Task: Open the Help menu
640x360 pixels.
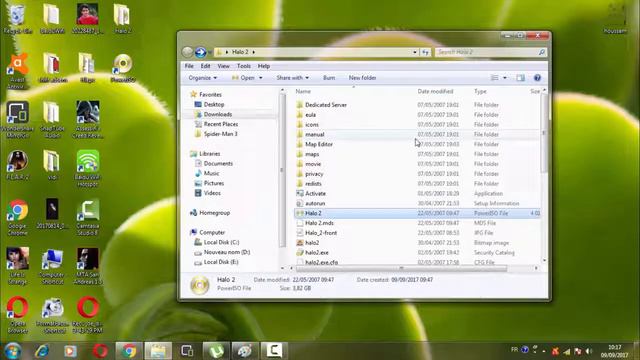Action: click(x=264, y=66)
